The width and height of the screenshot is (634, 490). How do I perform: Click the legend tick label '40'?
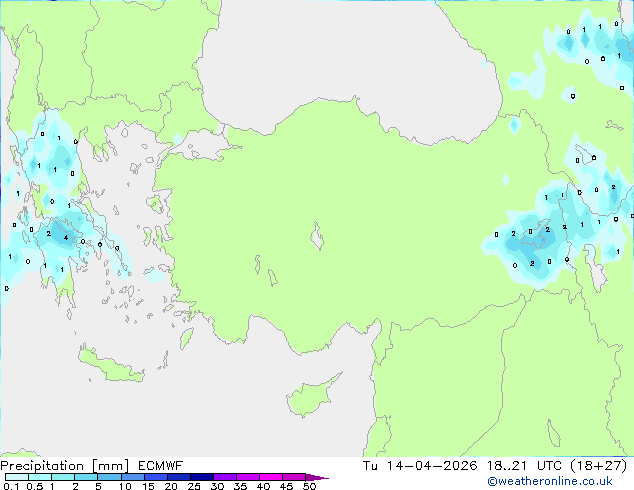click(x=263, y=486)
